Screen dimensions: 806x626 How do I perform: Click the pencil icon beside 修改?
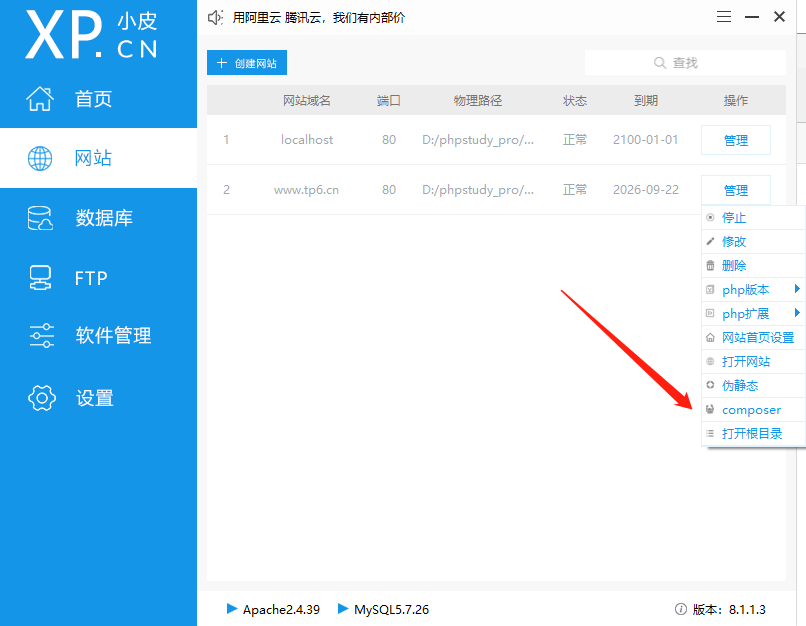(710, 241)
